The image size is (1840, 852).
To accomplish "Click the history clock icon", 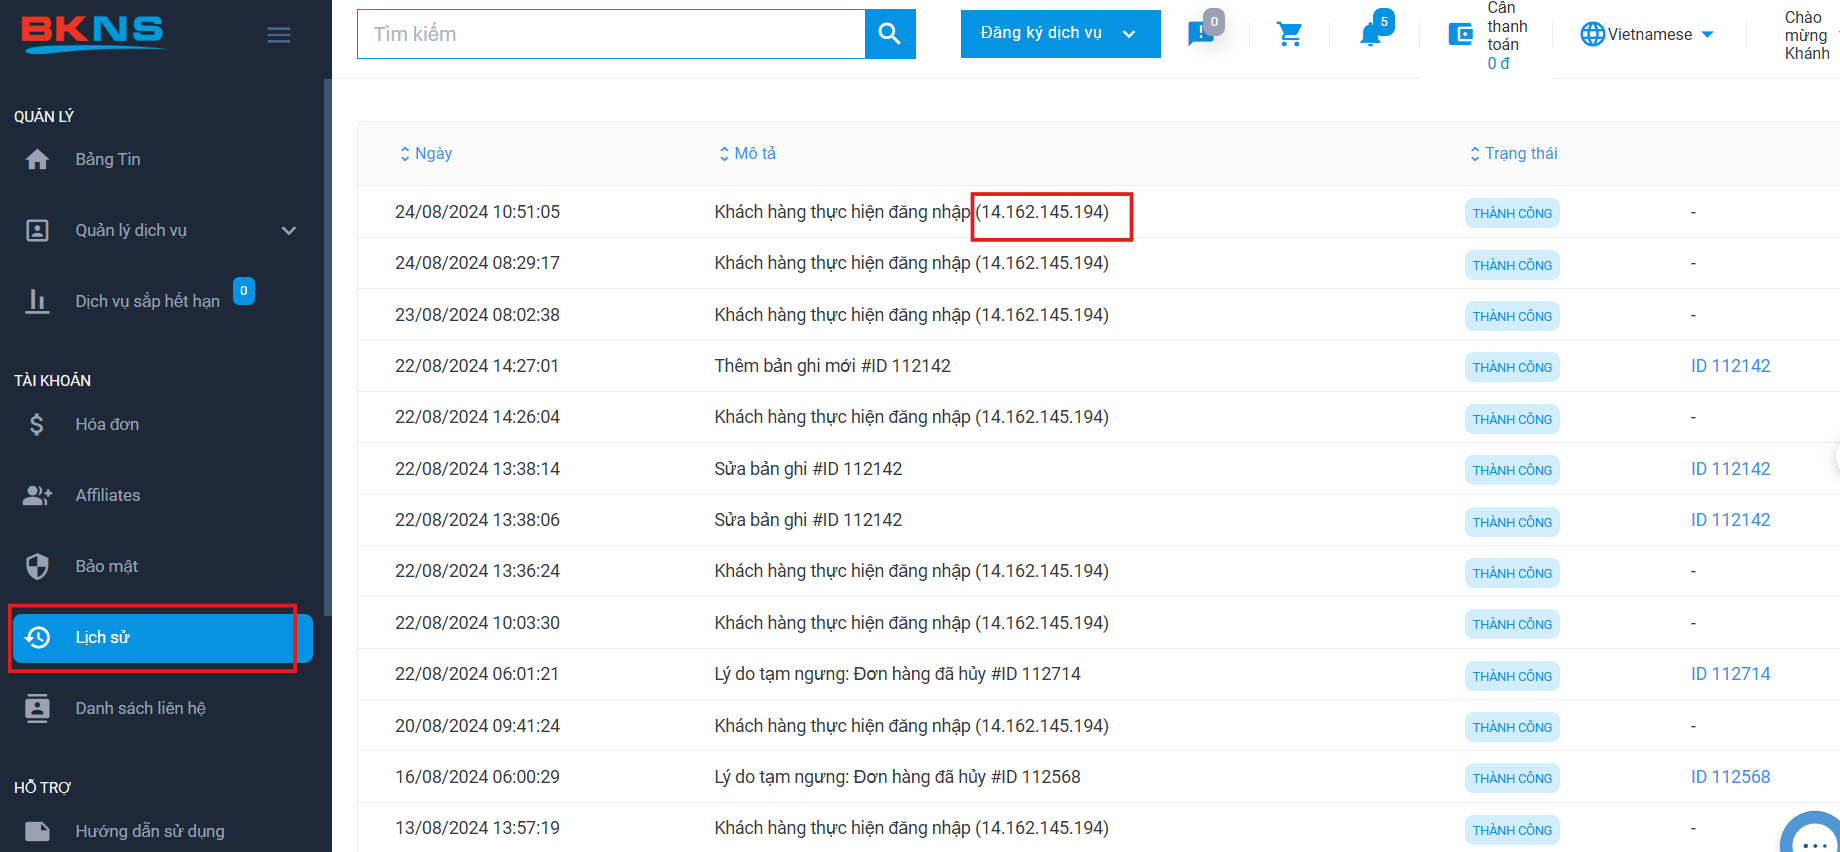I will pos(37,637).
